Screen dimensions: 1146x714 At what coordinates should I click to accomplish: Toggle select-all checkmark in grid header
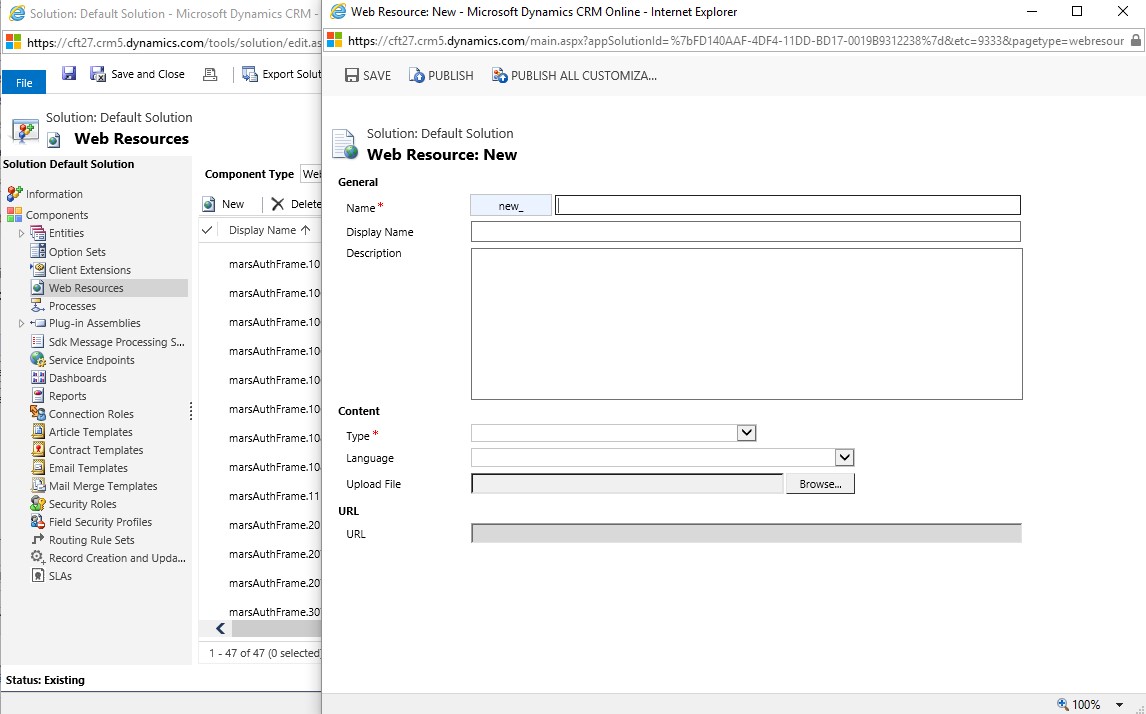click(x=207, y=230)
